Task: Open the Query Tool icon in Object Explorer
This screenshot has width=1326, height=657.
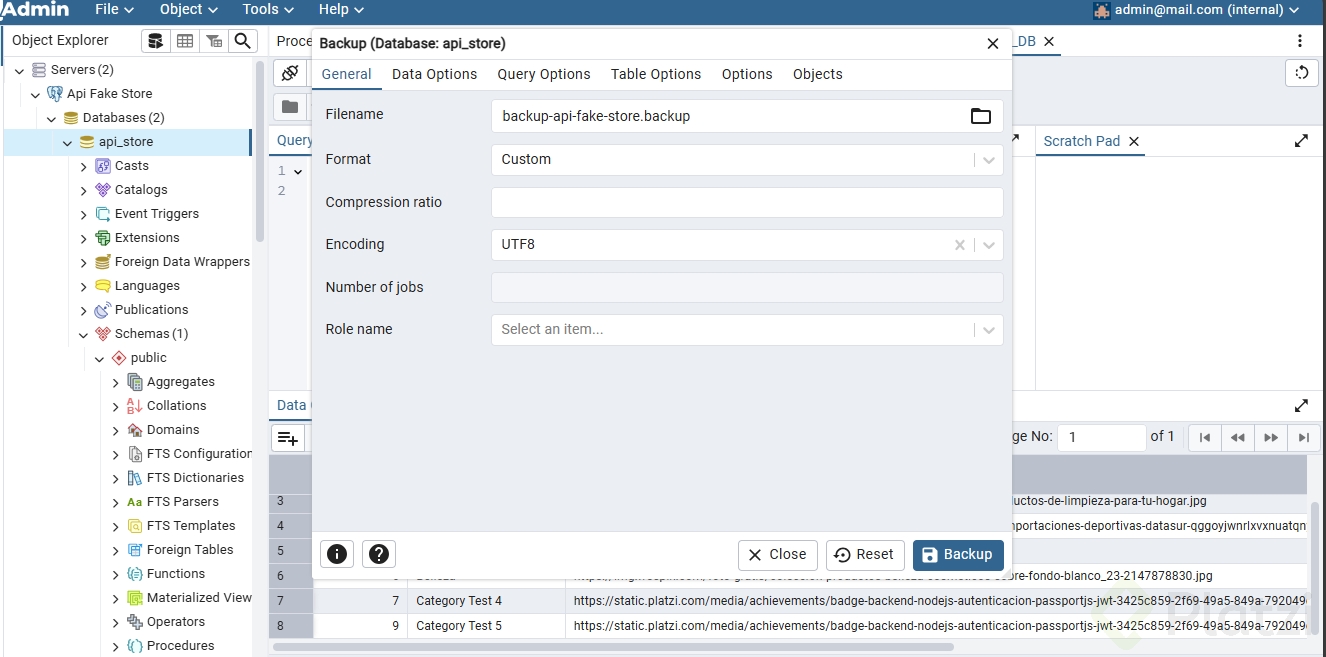Action: (x=155, y=41)
